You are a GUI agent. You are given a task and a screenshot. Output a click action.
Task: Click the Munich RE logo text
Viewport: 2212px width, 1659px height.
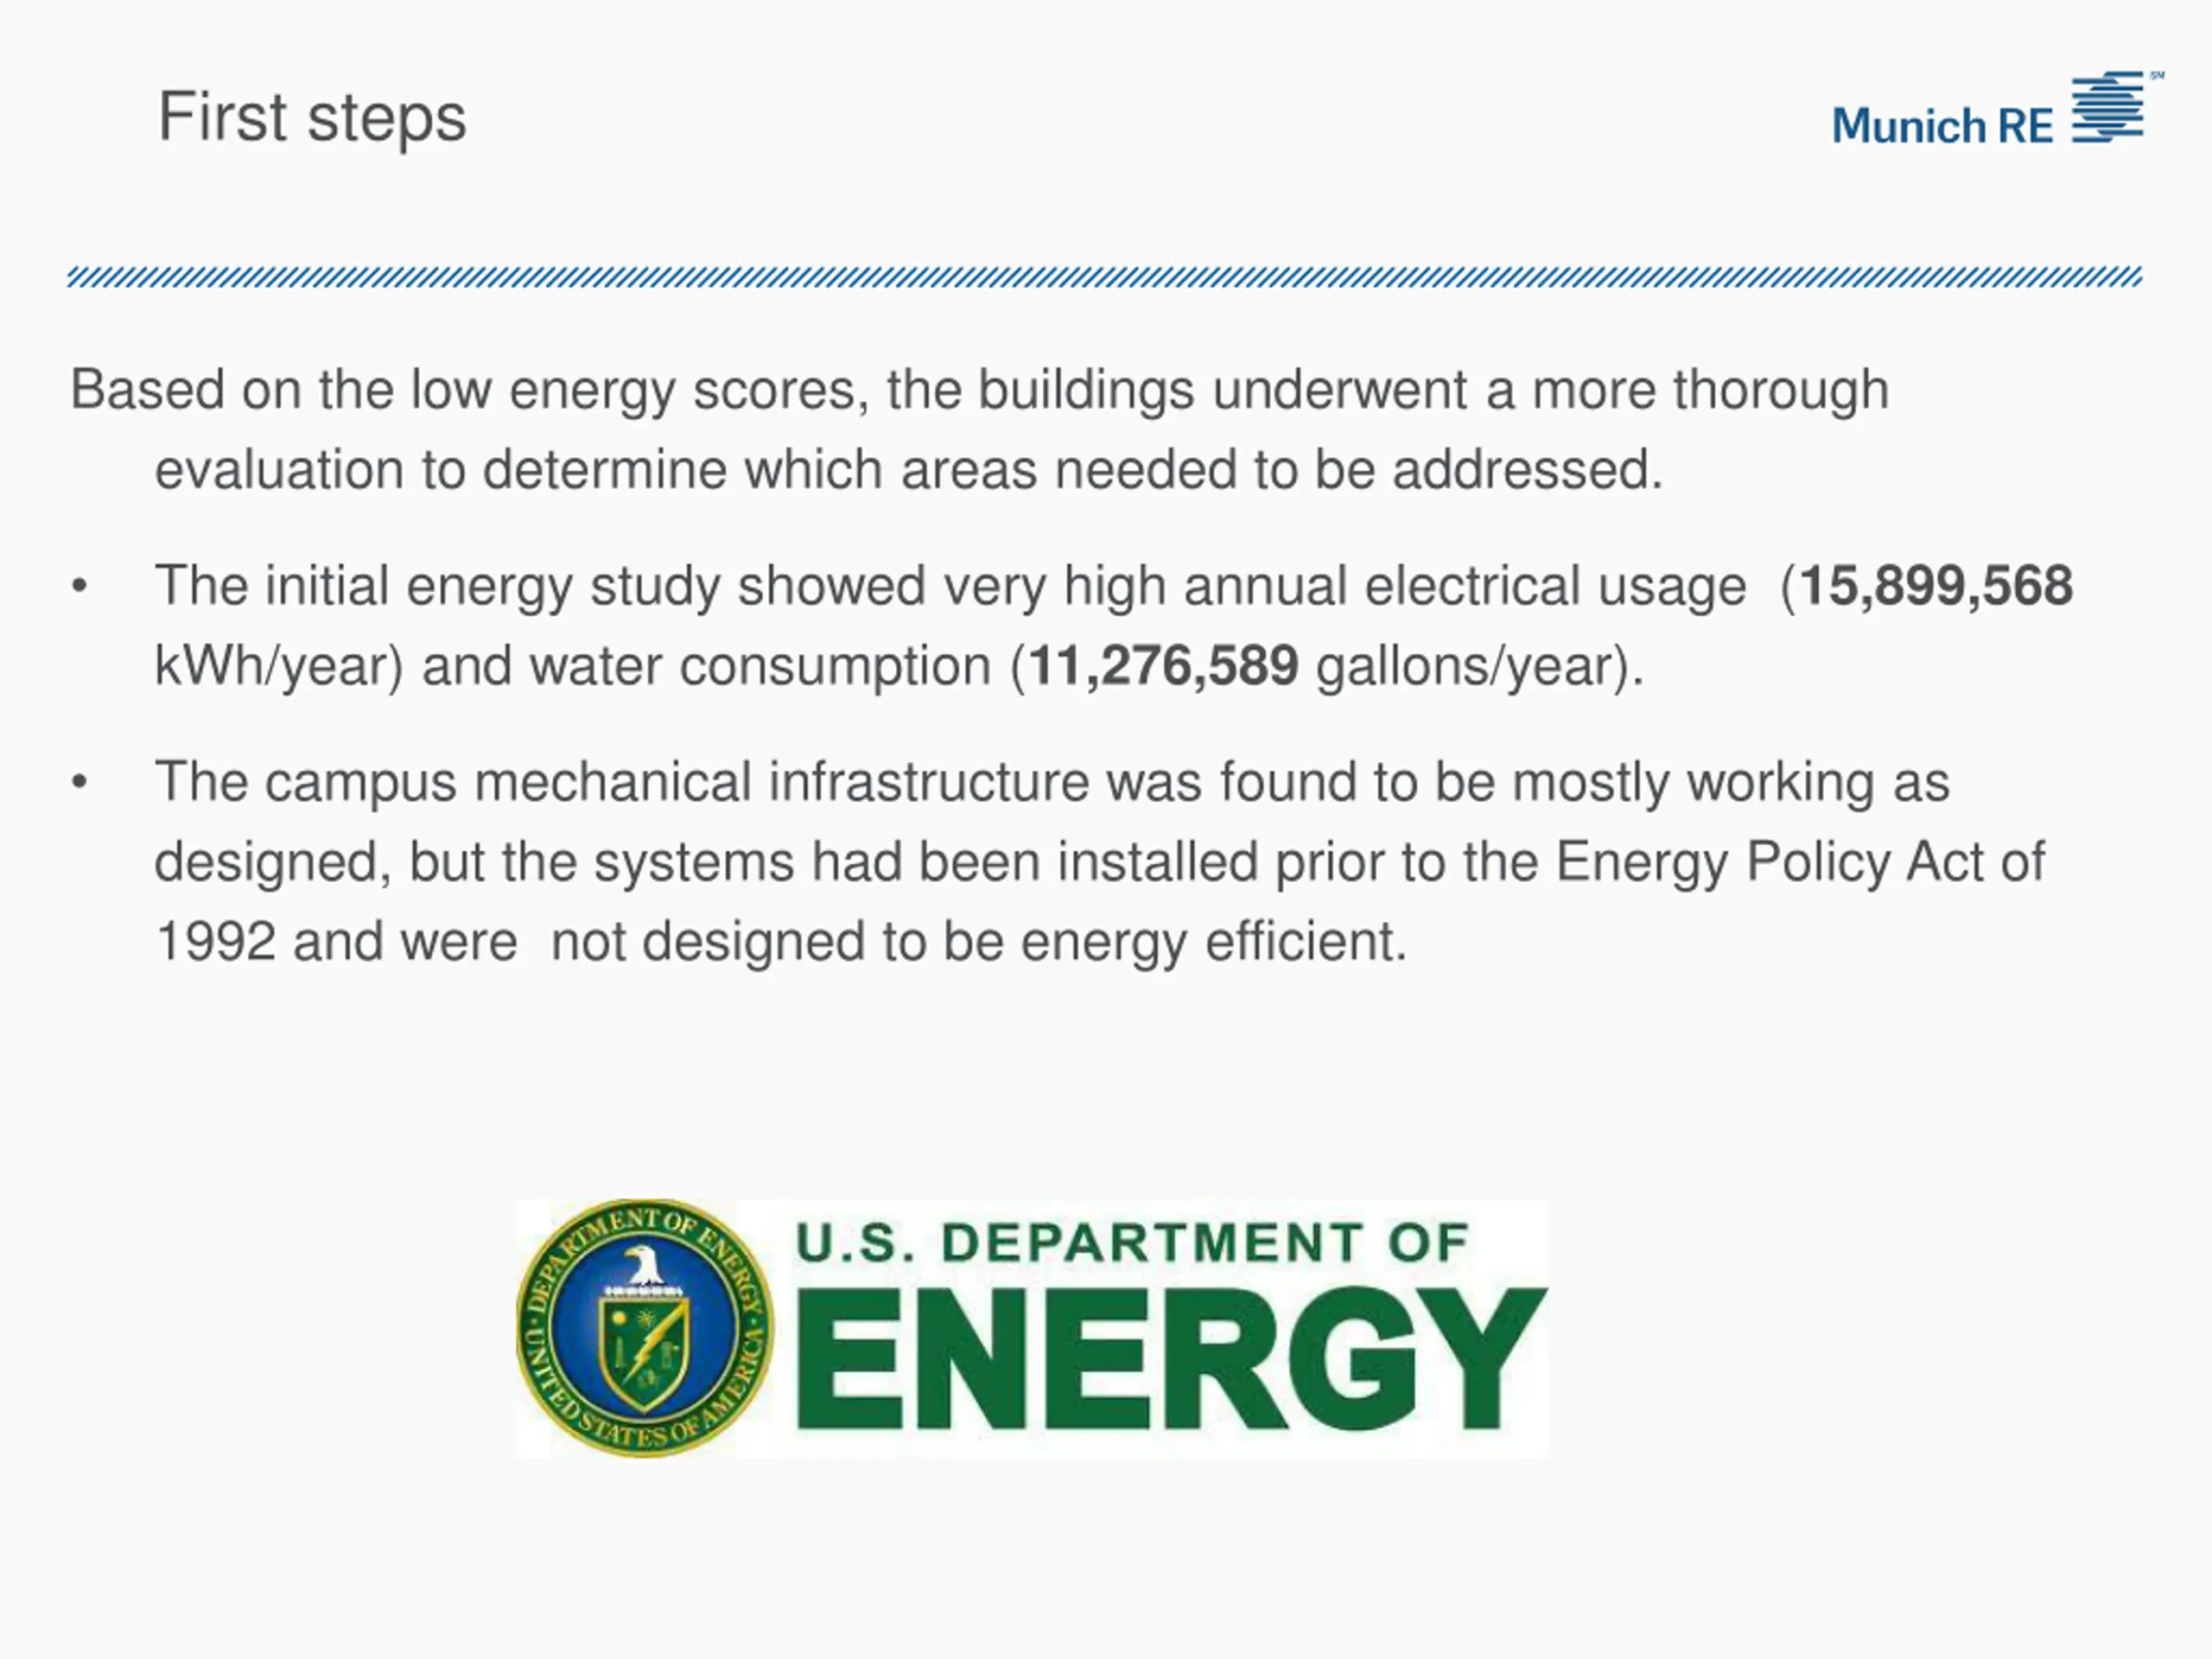(x=1942, y=126)
